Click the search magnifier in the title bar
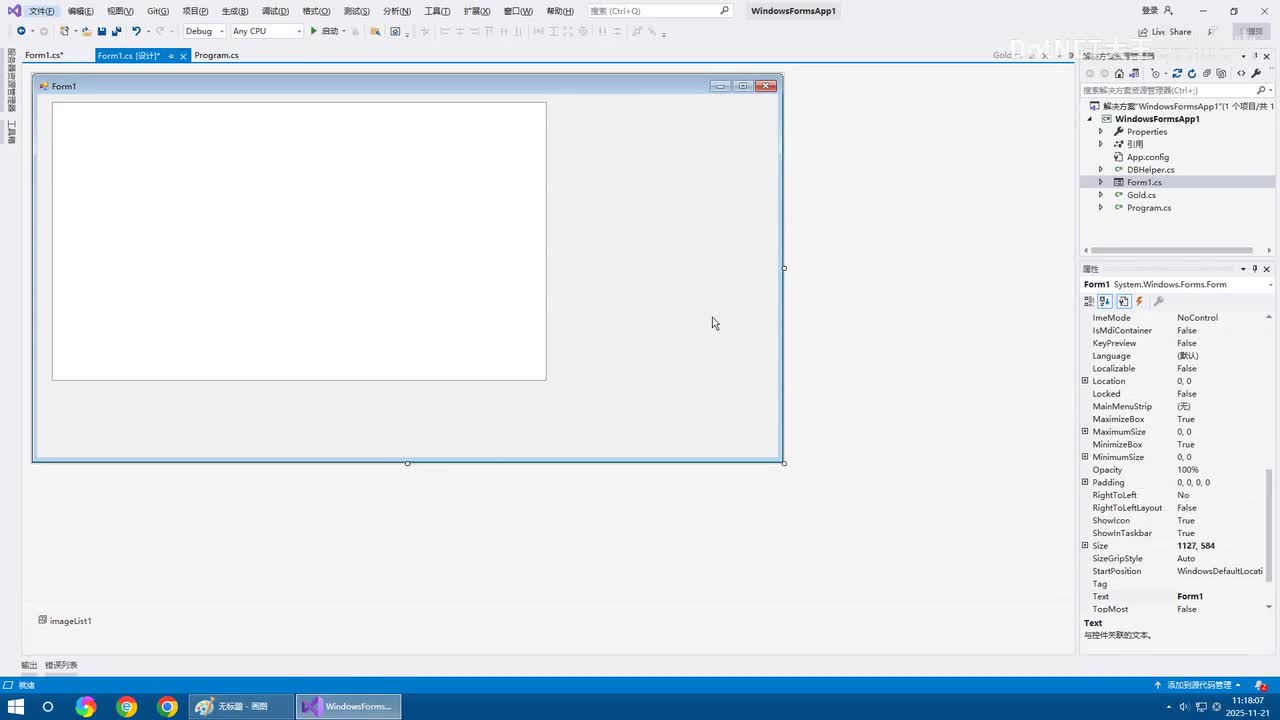Image resolution: width=1280 pixels, height=720 pixels. [x=725, y=11]
